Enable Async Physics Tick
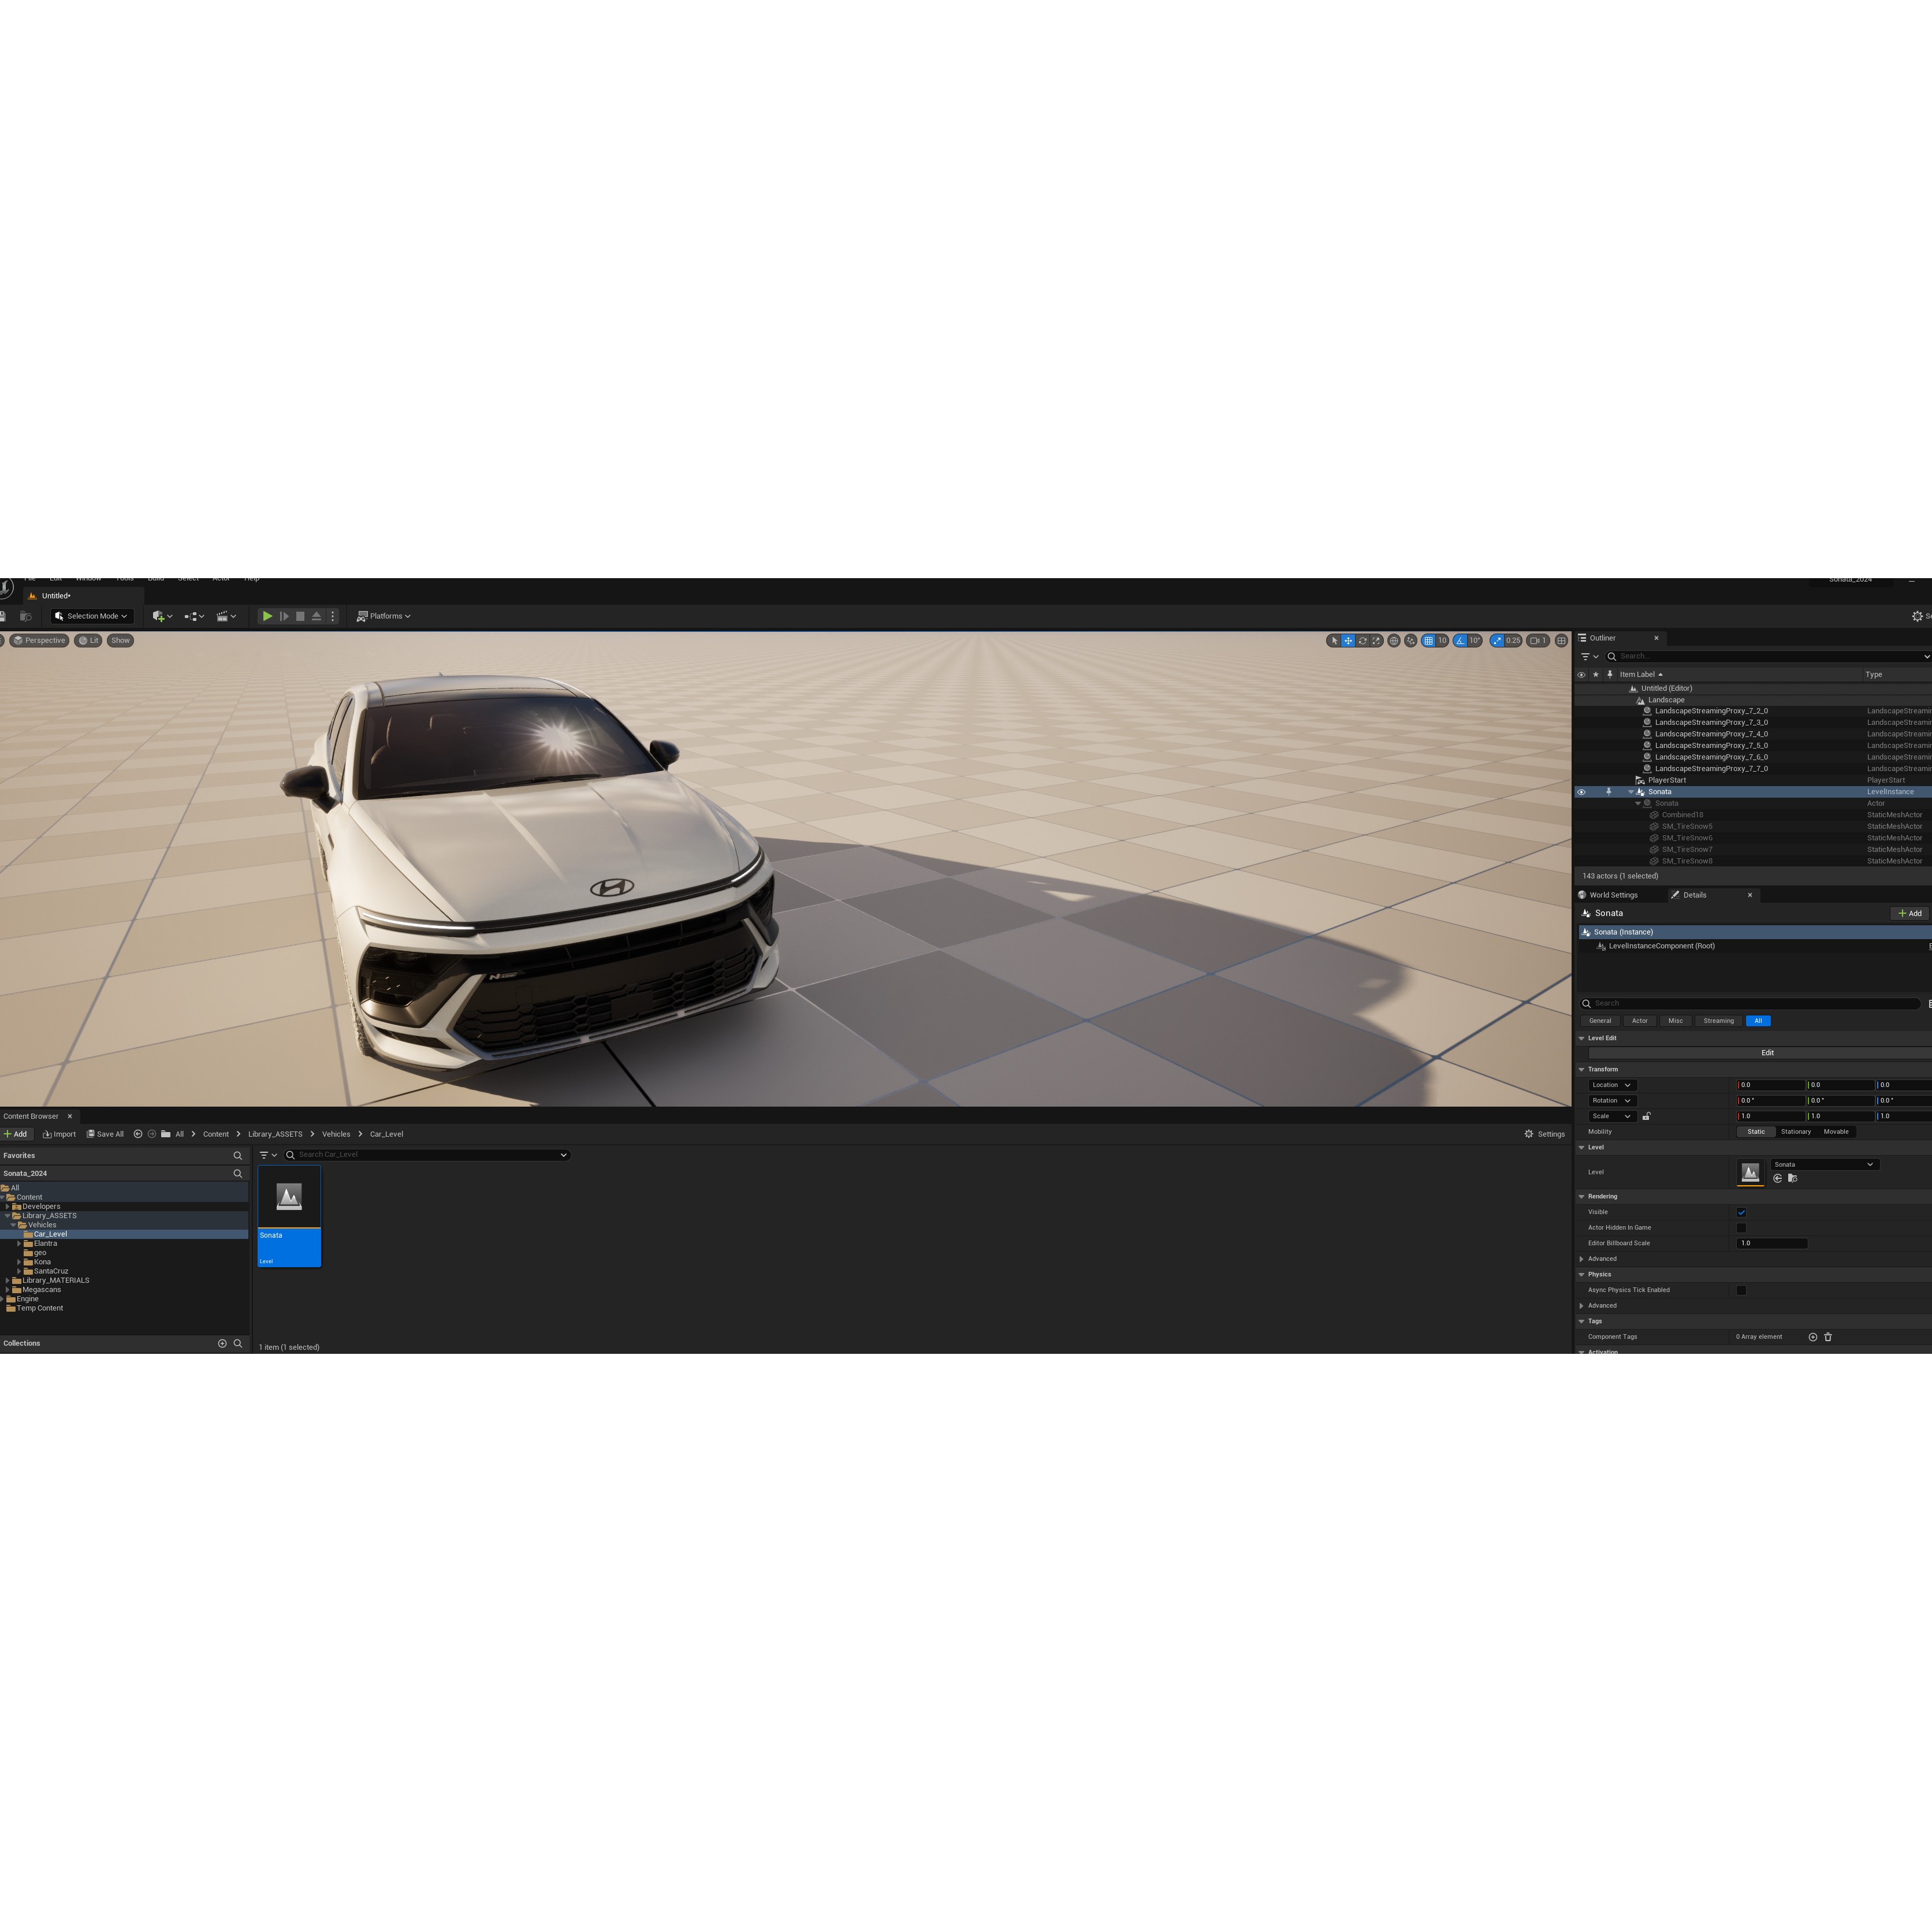This screenshot has width=1932, height=1932. tap(1742, 1289)
